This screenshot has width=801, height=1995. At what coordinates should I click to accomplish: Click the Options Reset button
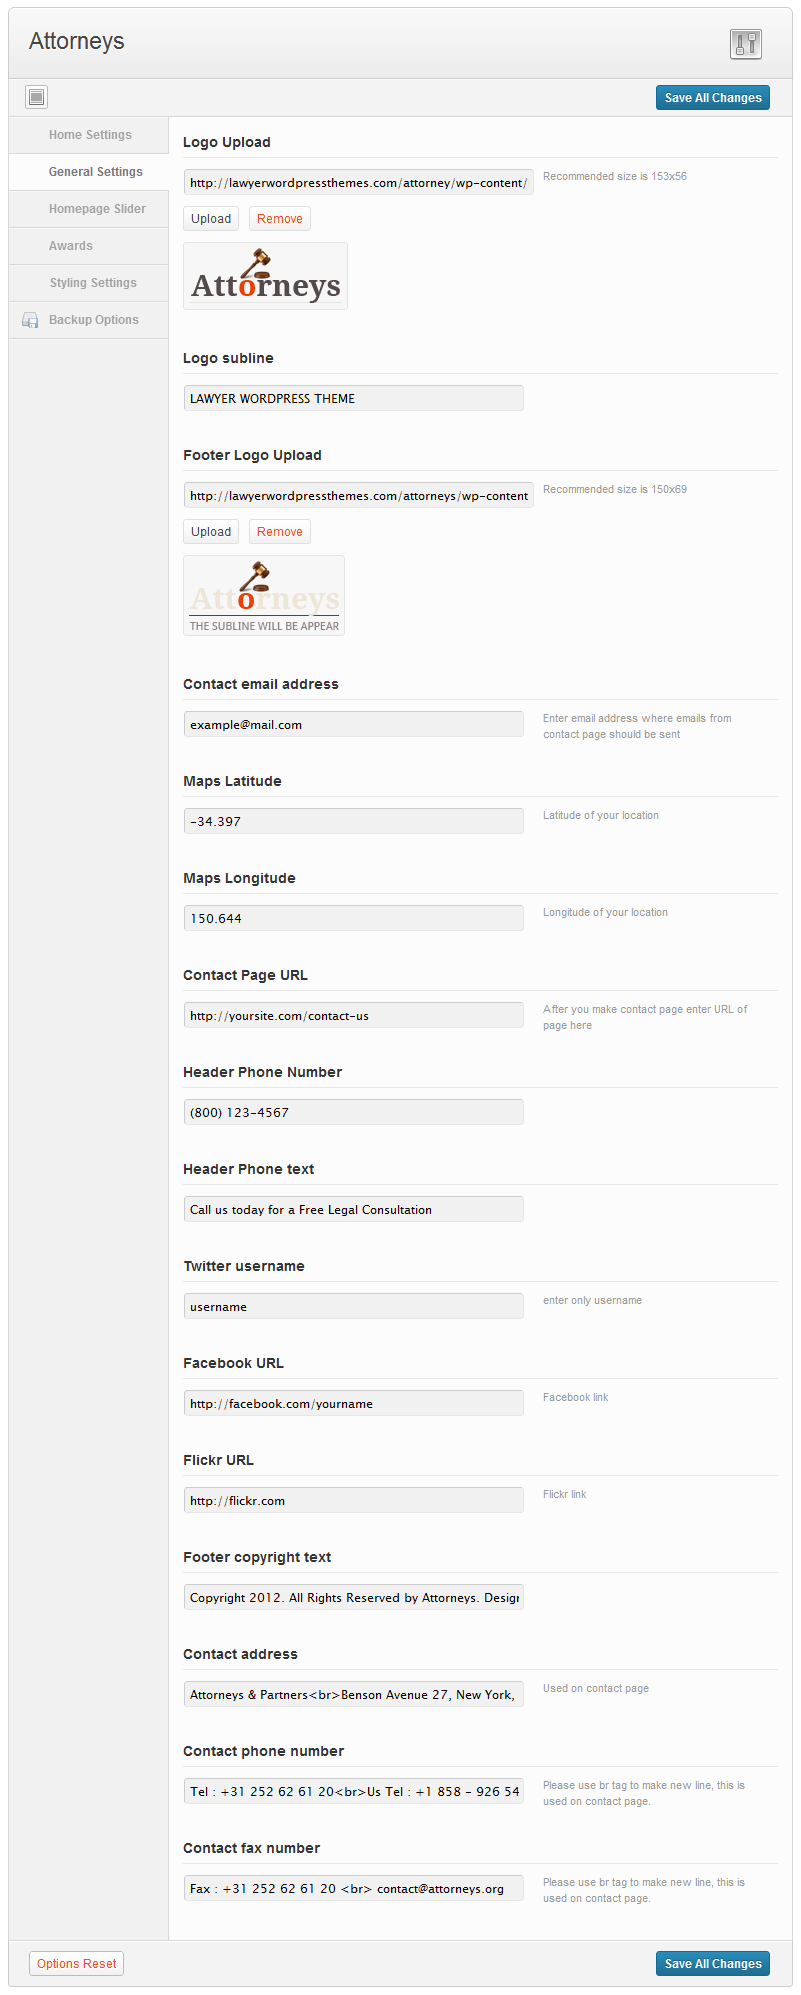[x=77, y=1963]
